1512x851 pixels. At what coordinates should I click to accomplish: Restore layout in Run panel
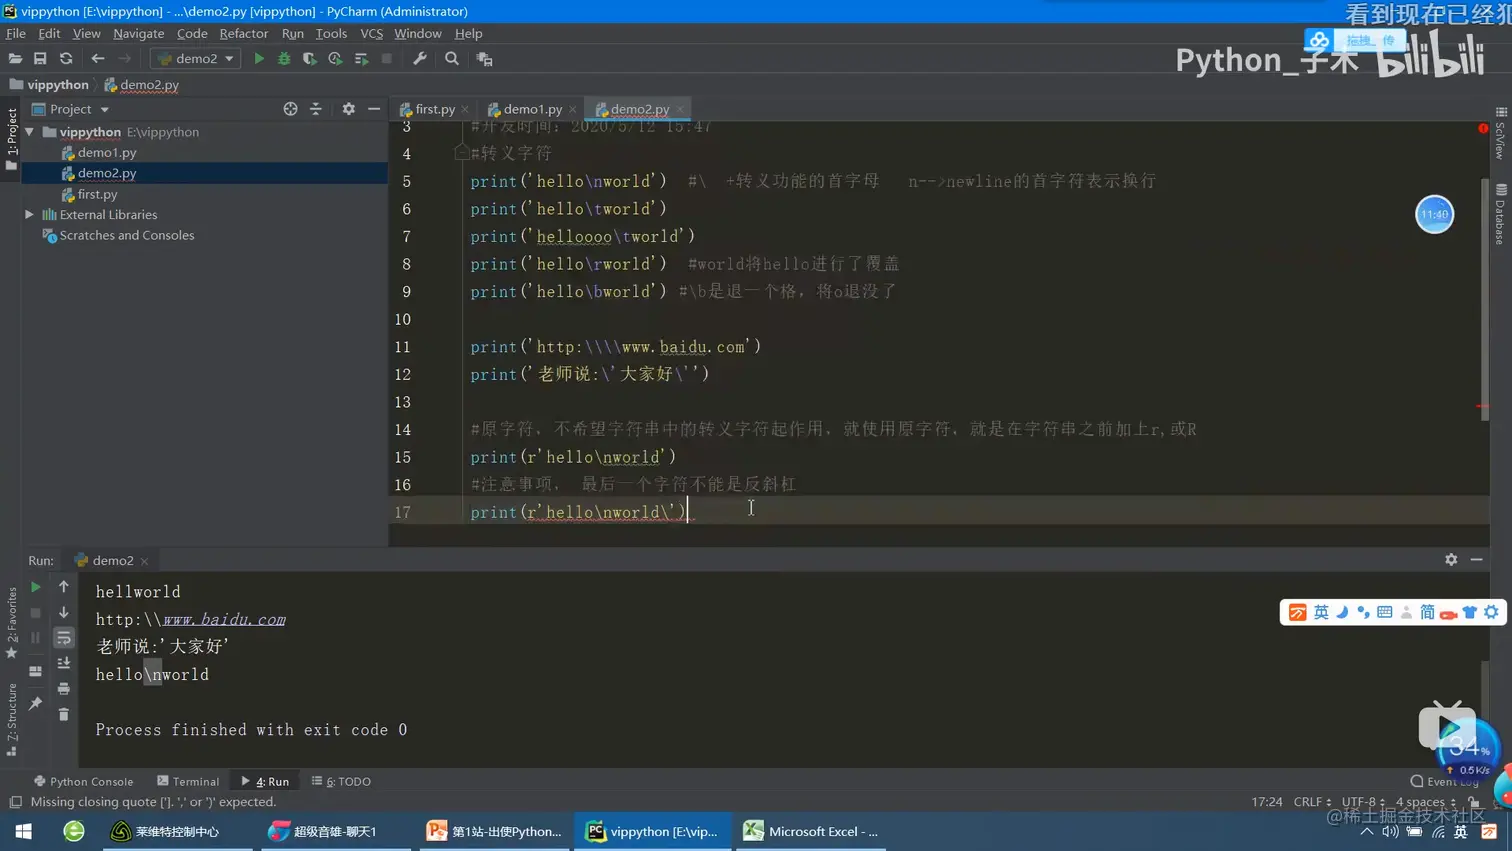(35, 671)
